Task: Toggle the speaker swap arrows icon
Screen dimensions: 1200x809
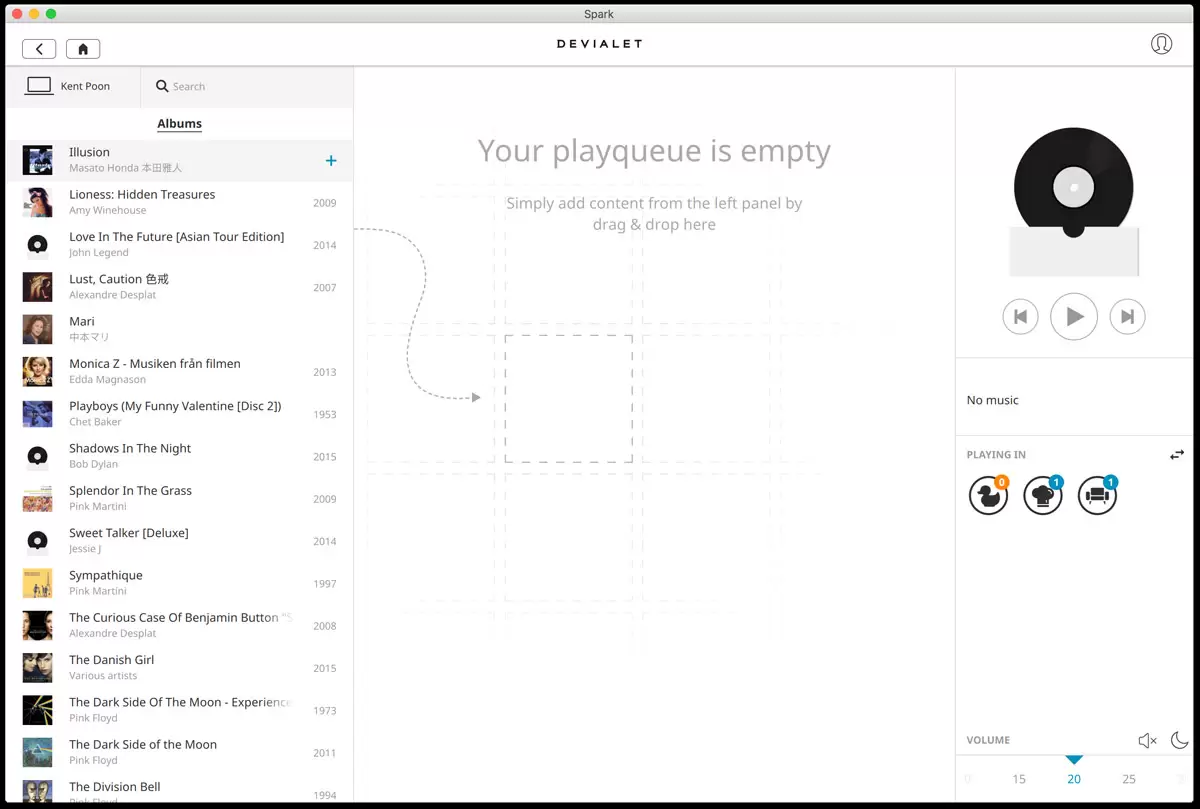Action: coord(1177,455)
